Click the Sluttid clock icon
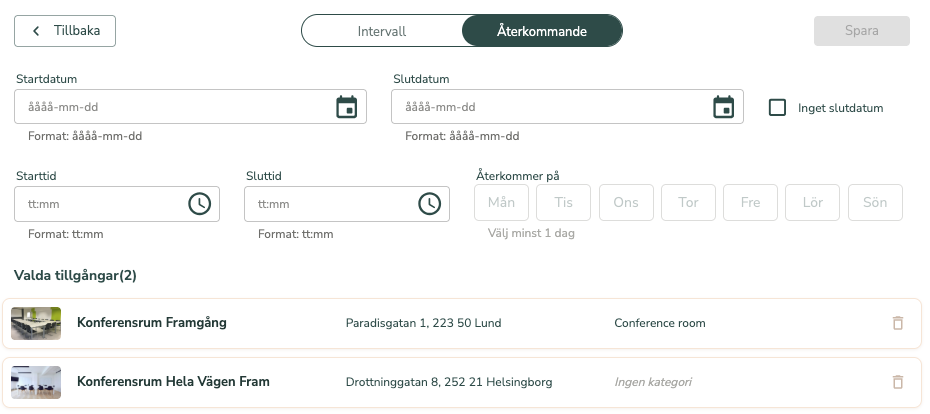Screen dimensions: 930x414 pyautogui.click(x=429, y=204)
